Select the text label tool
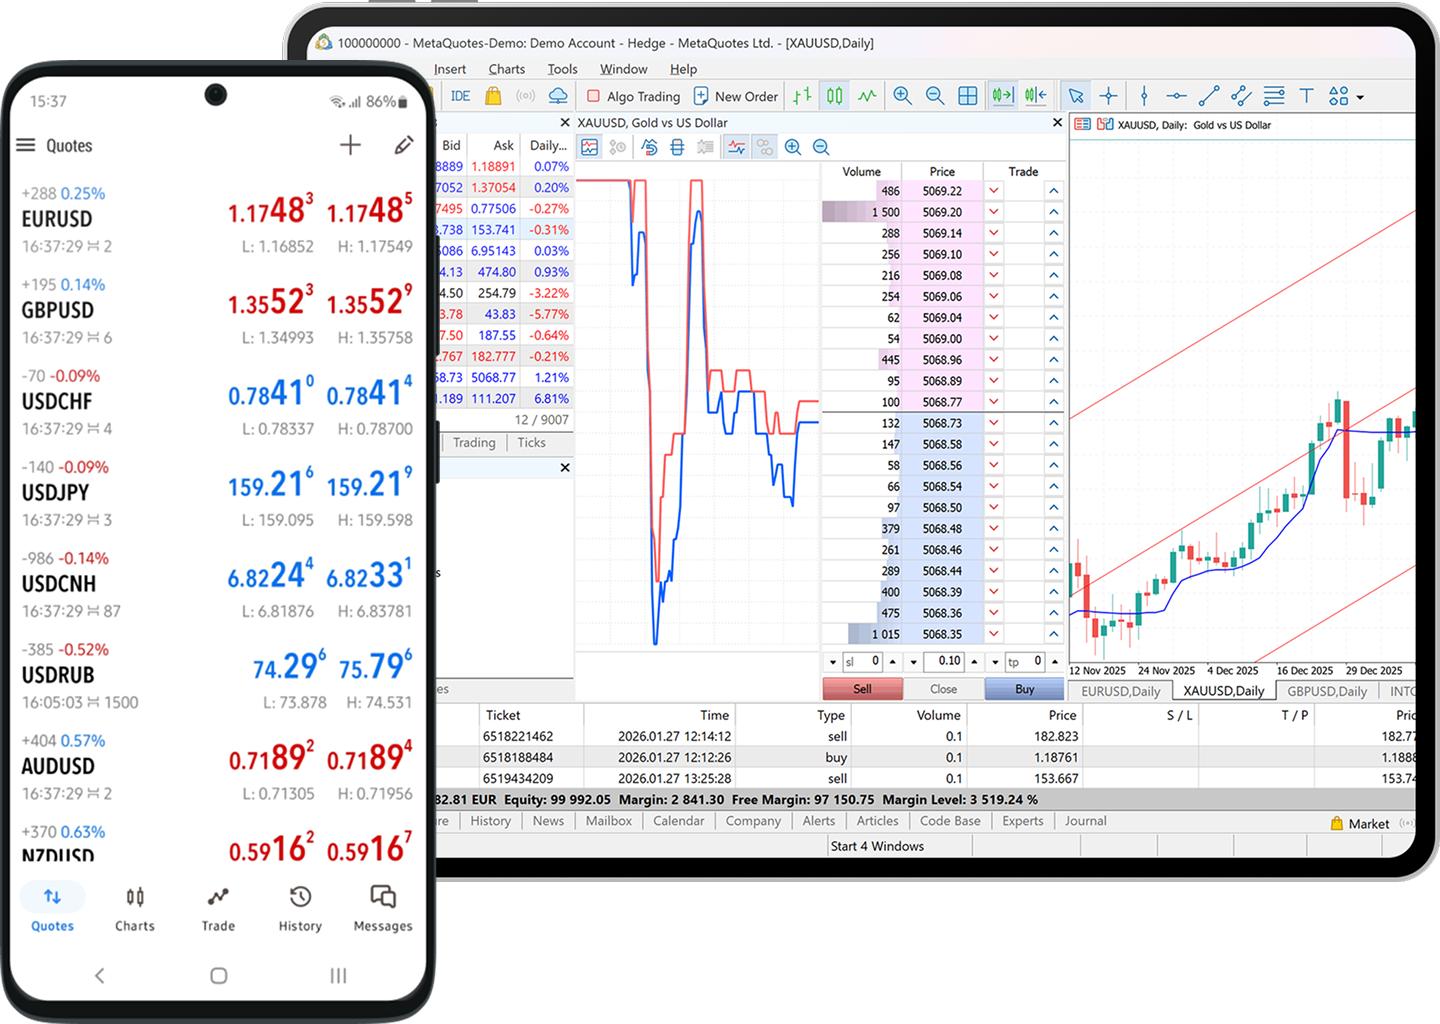This screenshot has height=1024, width=1440. (1306, 96)
